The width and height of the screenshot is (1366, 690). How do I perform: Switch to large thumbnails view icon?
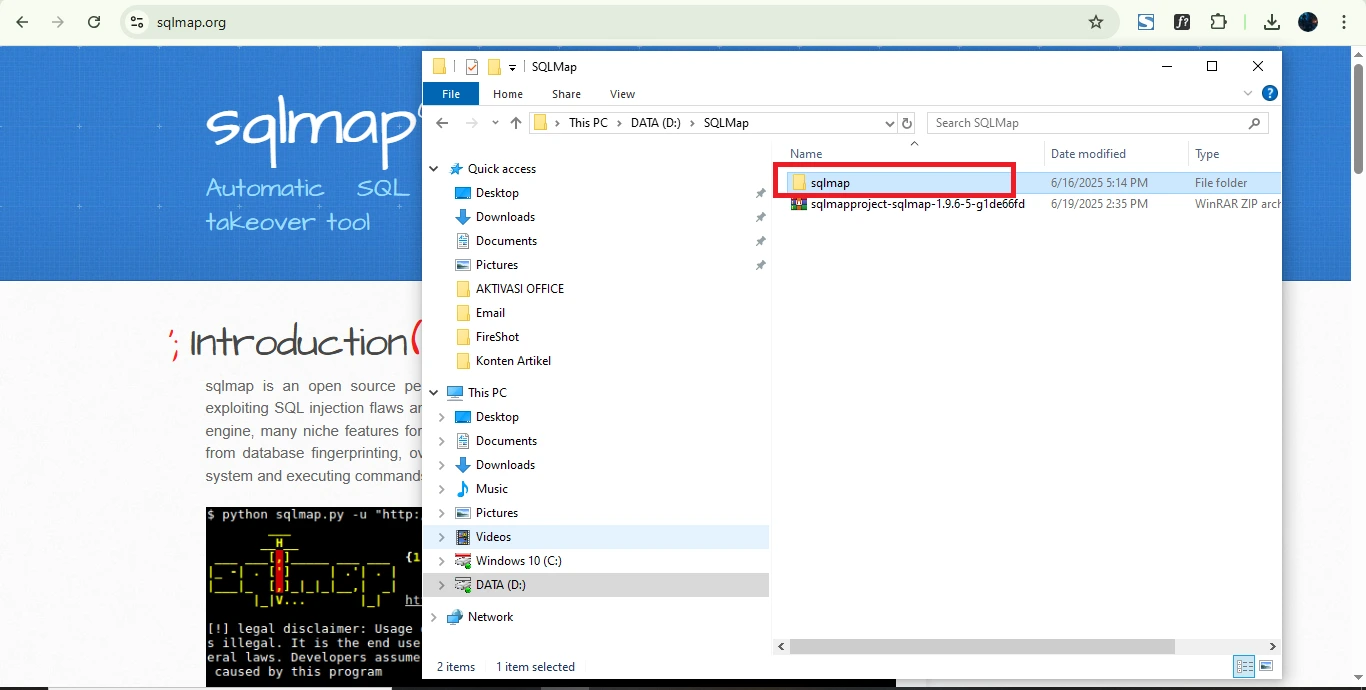pos(1266,666)
